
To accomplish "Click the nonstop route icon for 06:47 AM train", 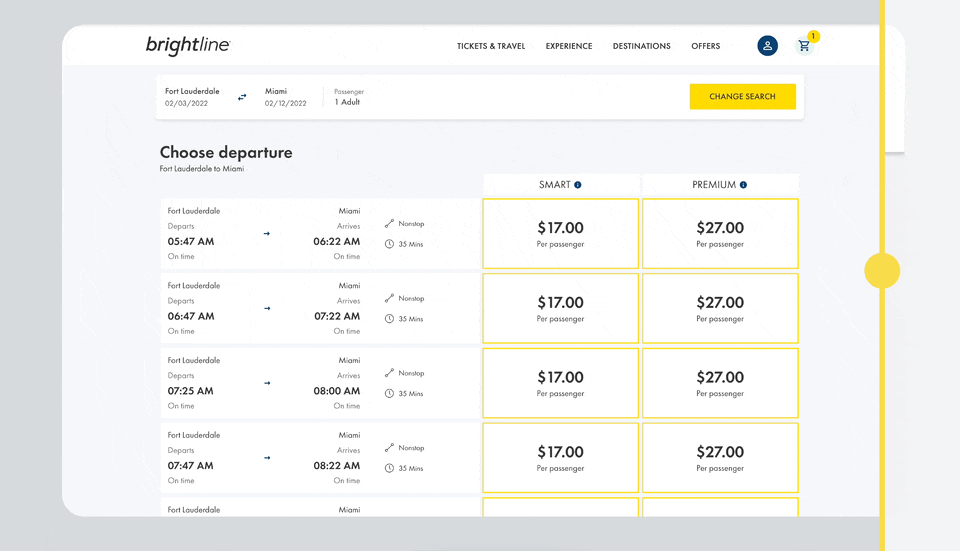I will (389, 298).
